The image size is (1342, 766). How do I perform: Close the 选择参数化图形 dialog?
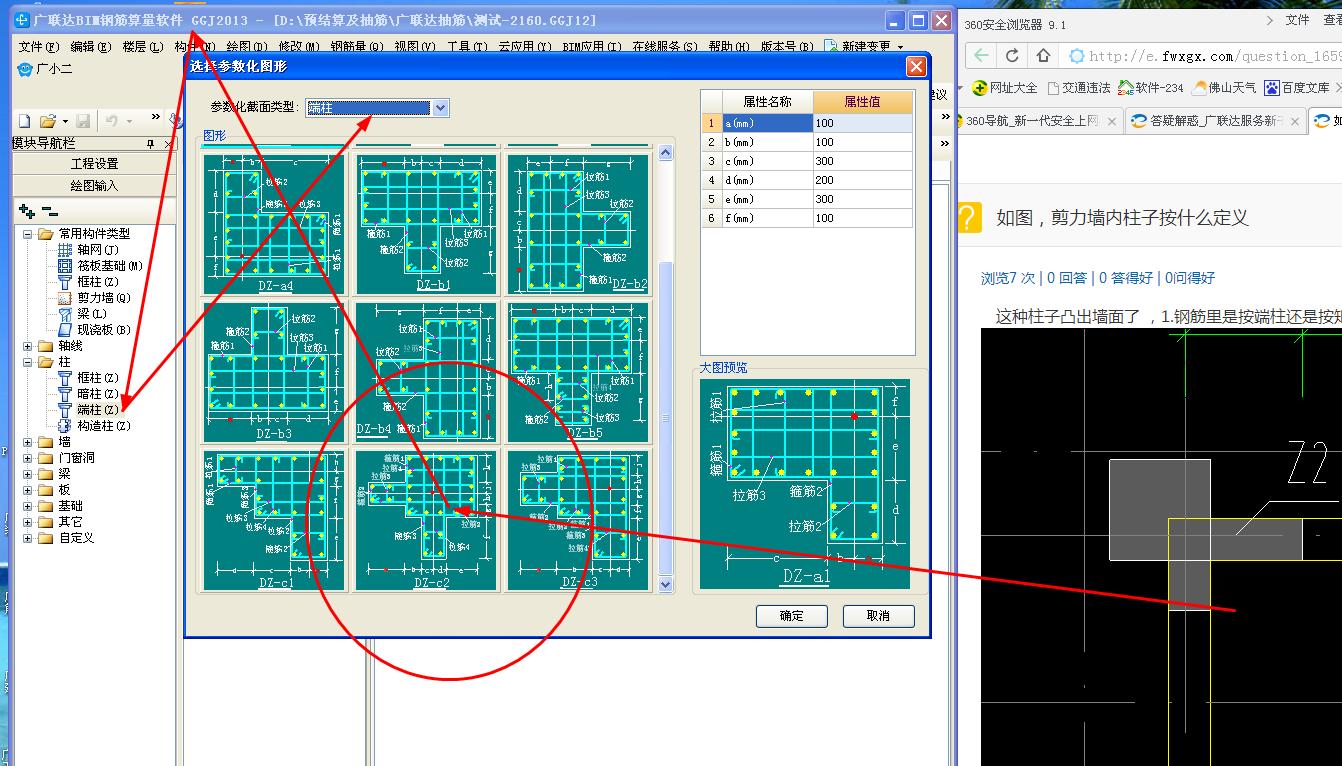click(915, 67)
